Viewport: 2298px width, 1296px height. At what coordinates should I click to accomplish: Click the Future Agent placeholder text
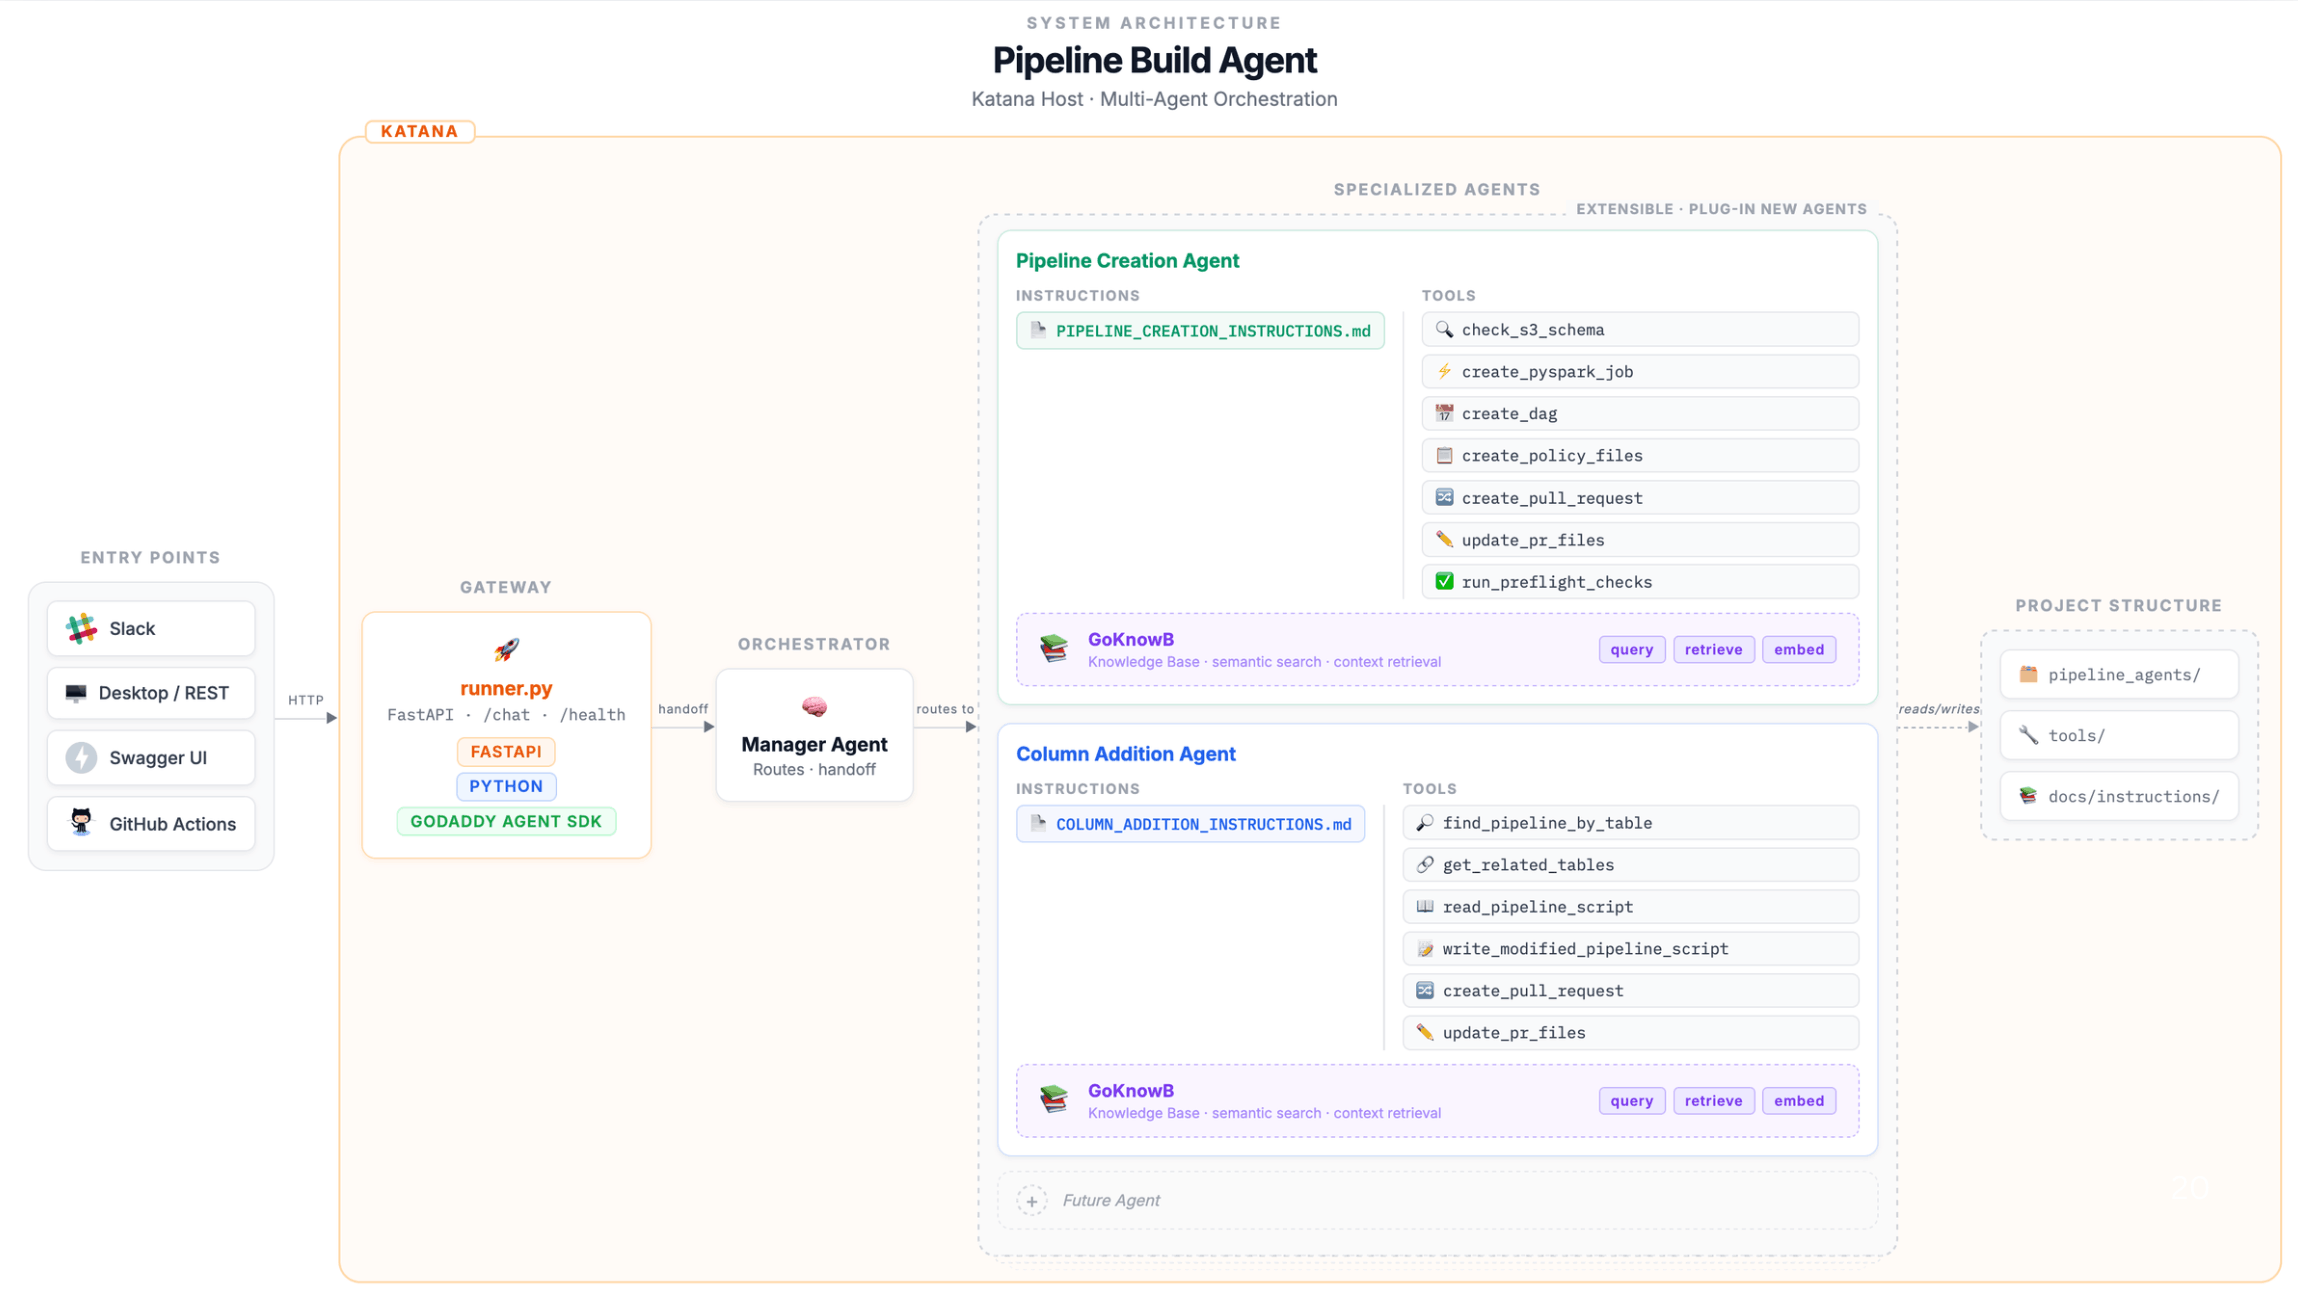(x=1111, y=1200)
